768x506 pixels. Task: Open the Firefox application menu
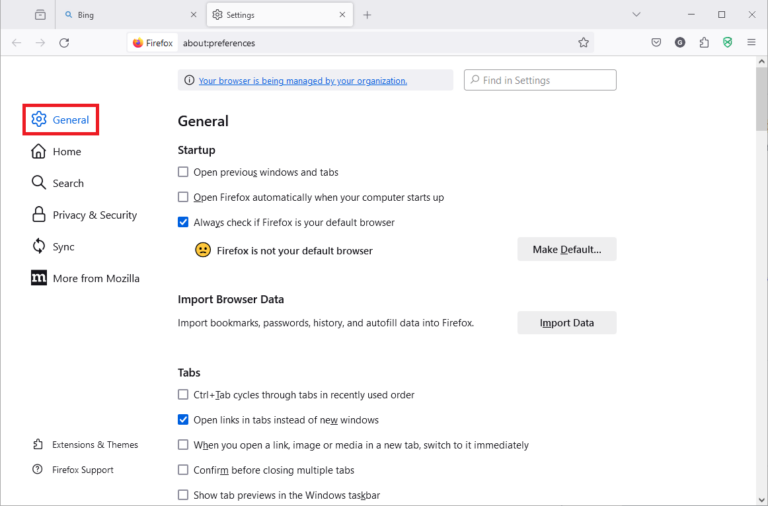751,43
